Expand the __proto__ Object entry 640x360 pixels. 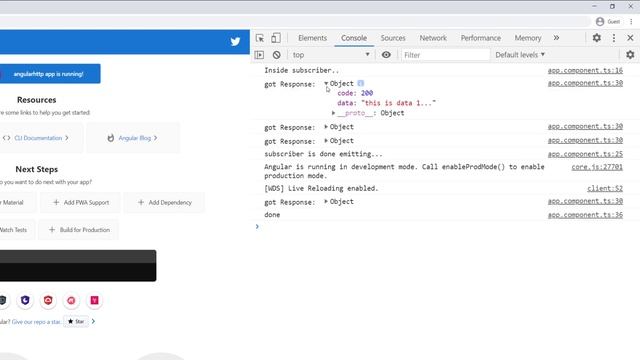[x=333, y=113]
